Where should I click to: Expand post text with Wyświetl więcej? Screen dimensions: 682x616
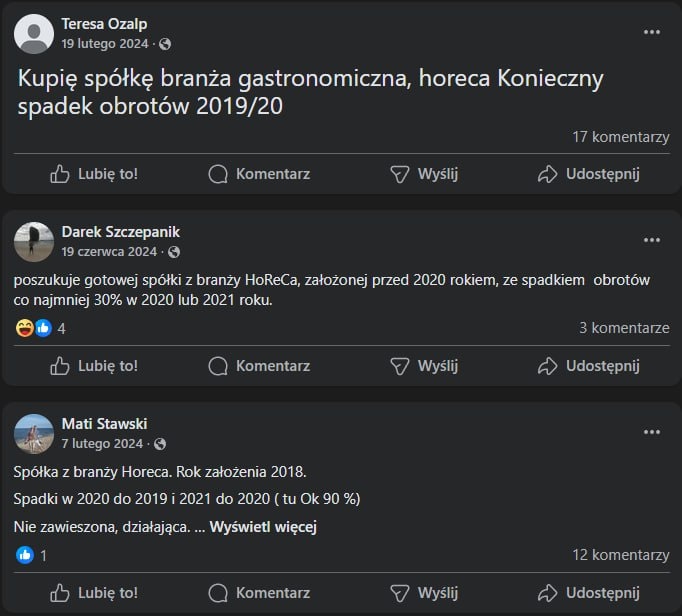pyautogui.click(x=263, y=526)
